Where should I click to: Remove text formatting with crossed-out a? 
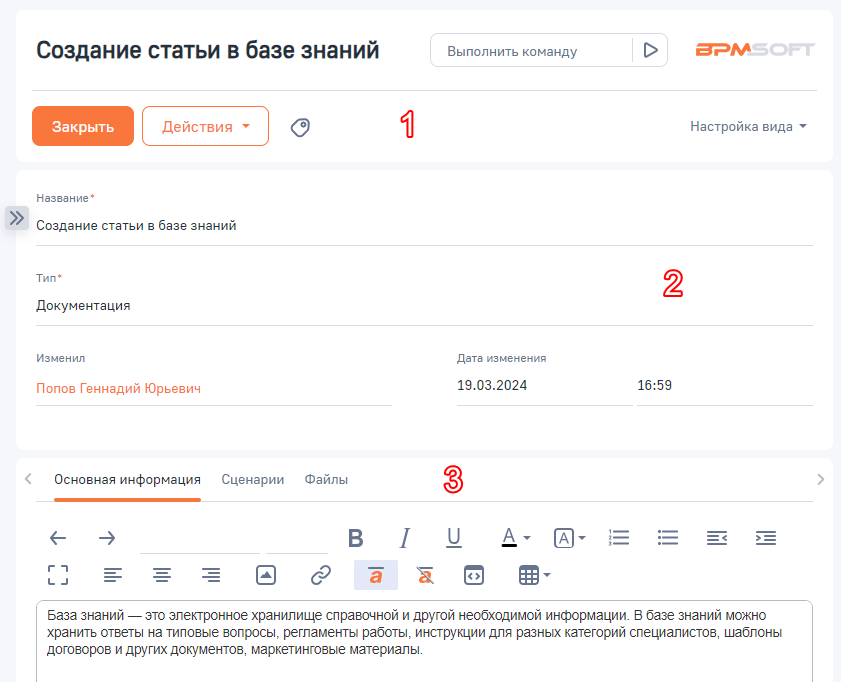tap(425, 575)
